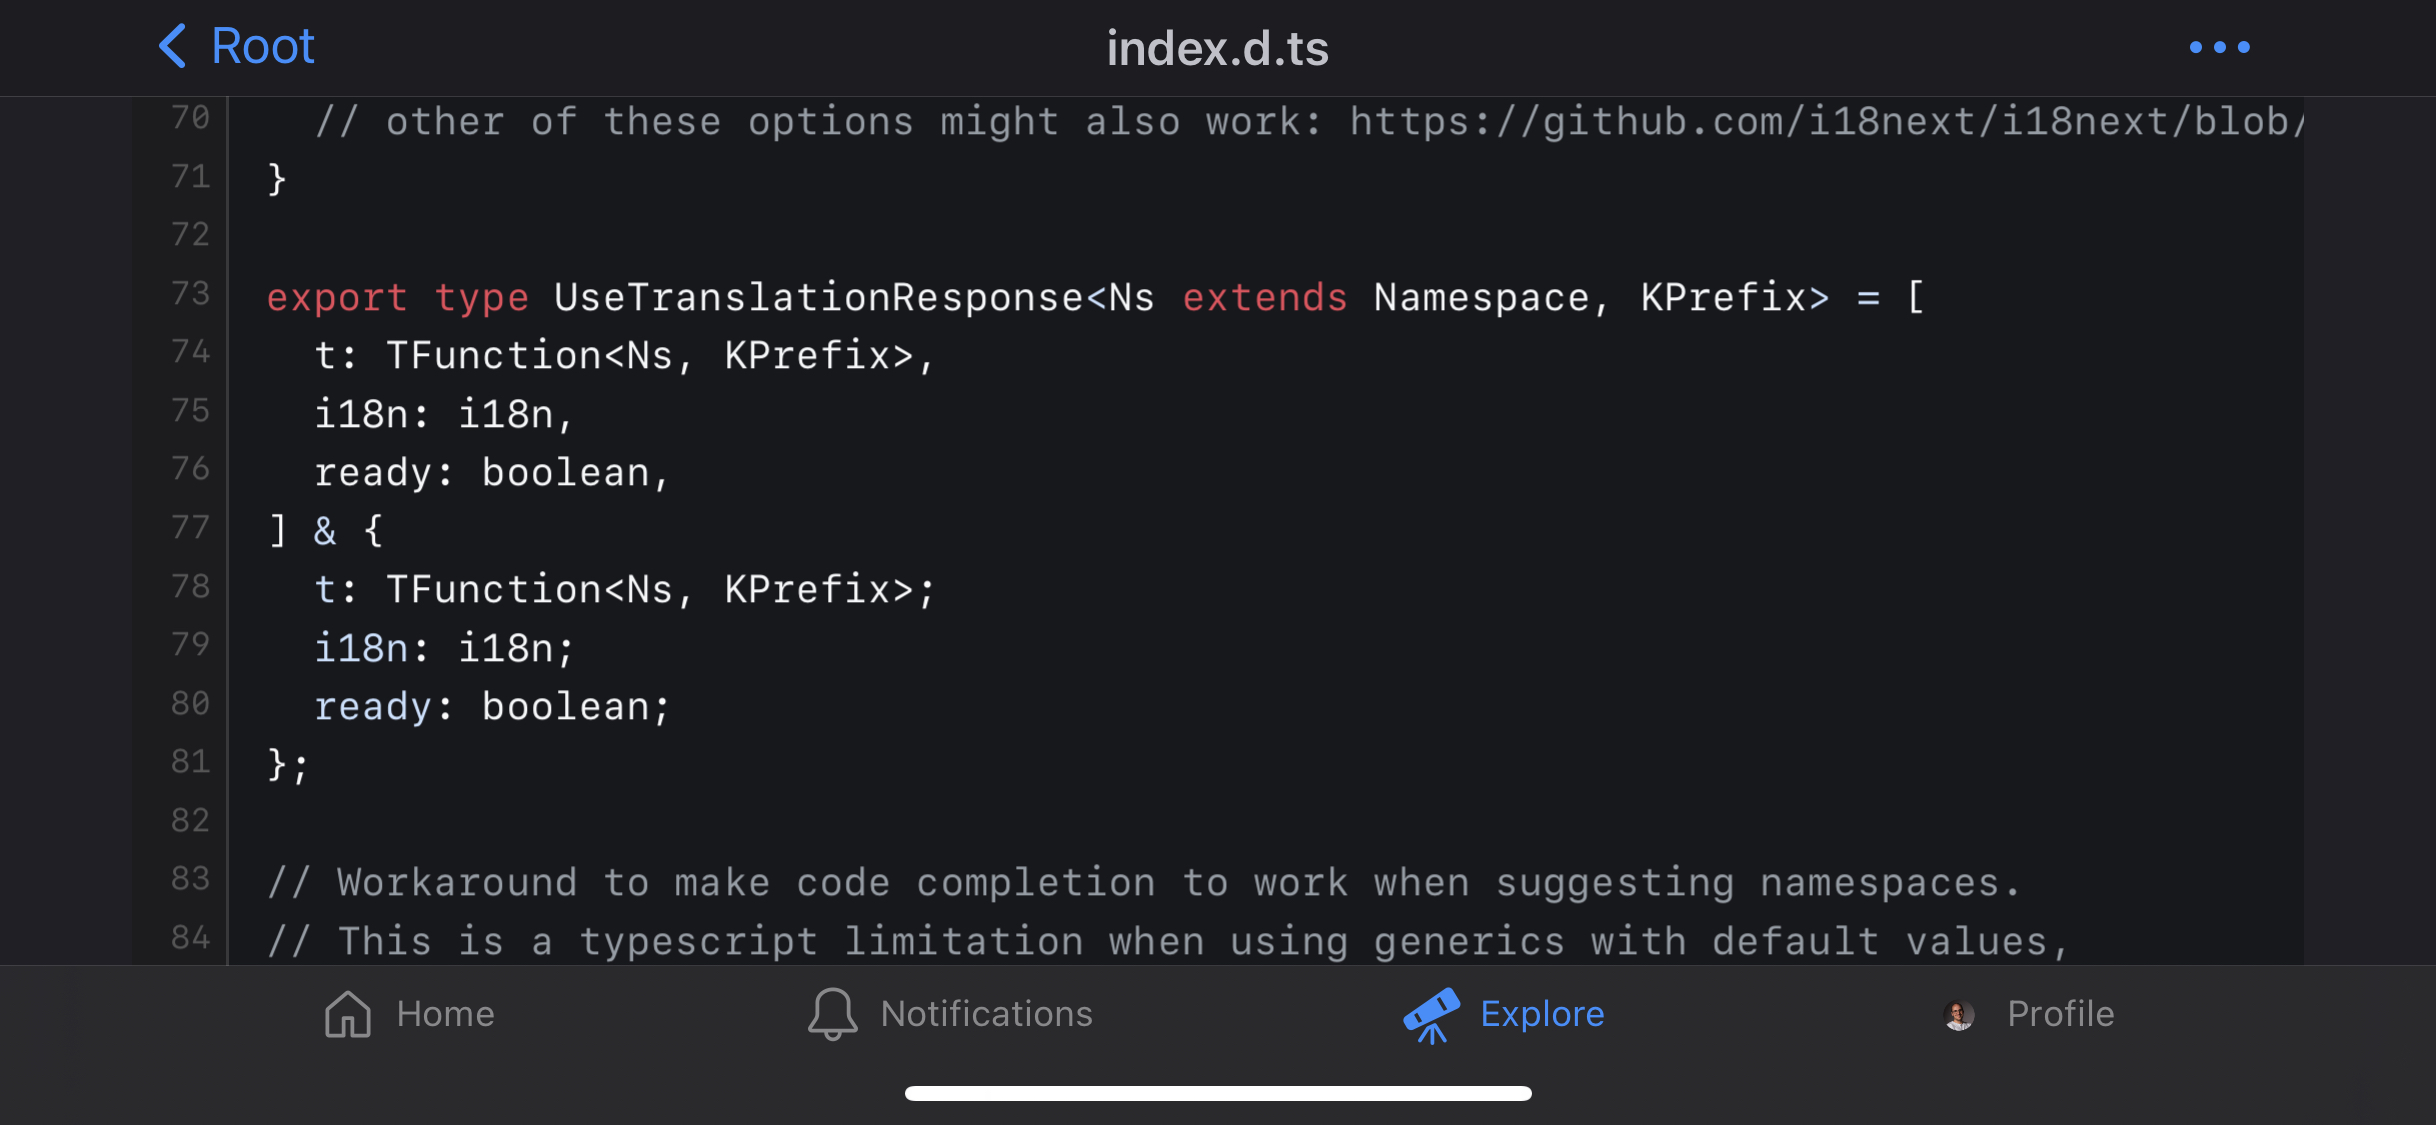Viewport: 2436px width, 1125px height.
Task: Tap the Explore telescope icon
Action: point(1431,1015)
